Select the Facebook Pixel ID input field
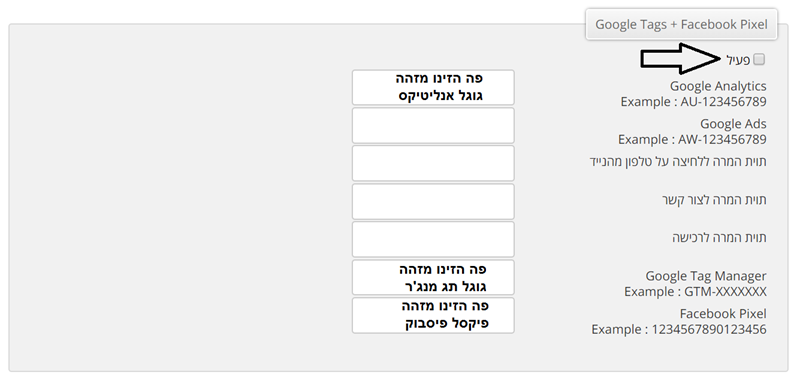 click(433, 316)
